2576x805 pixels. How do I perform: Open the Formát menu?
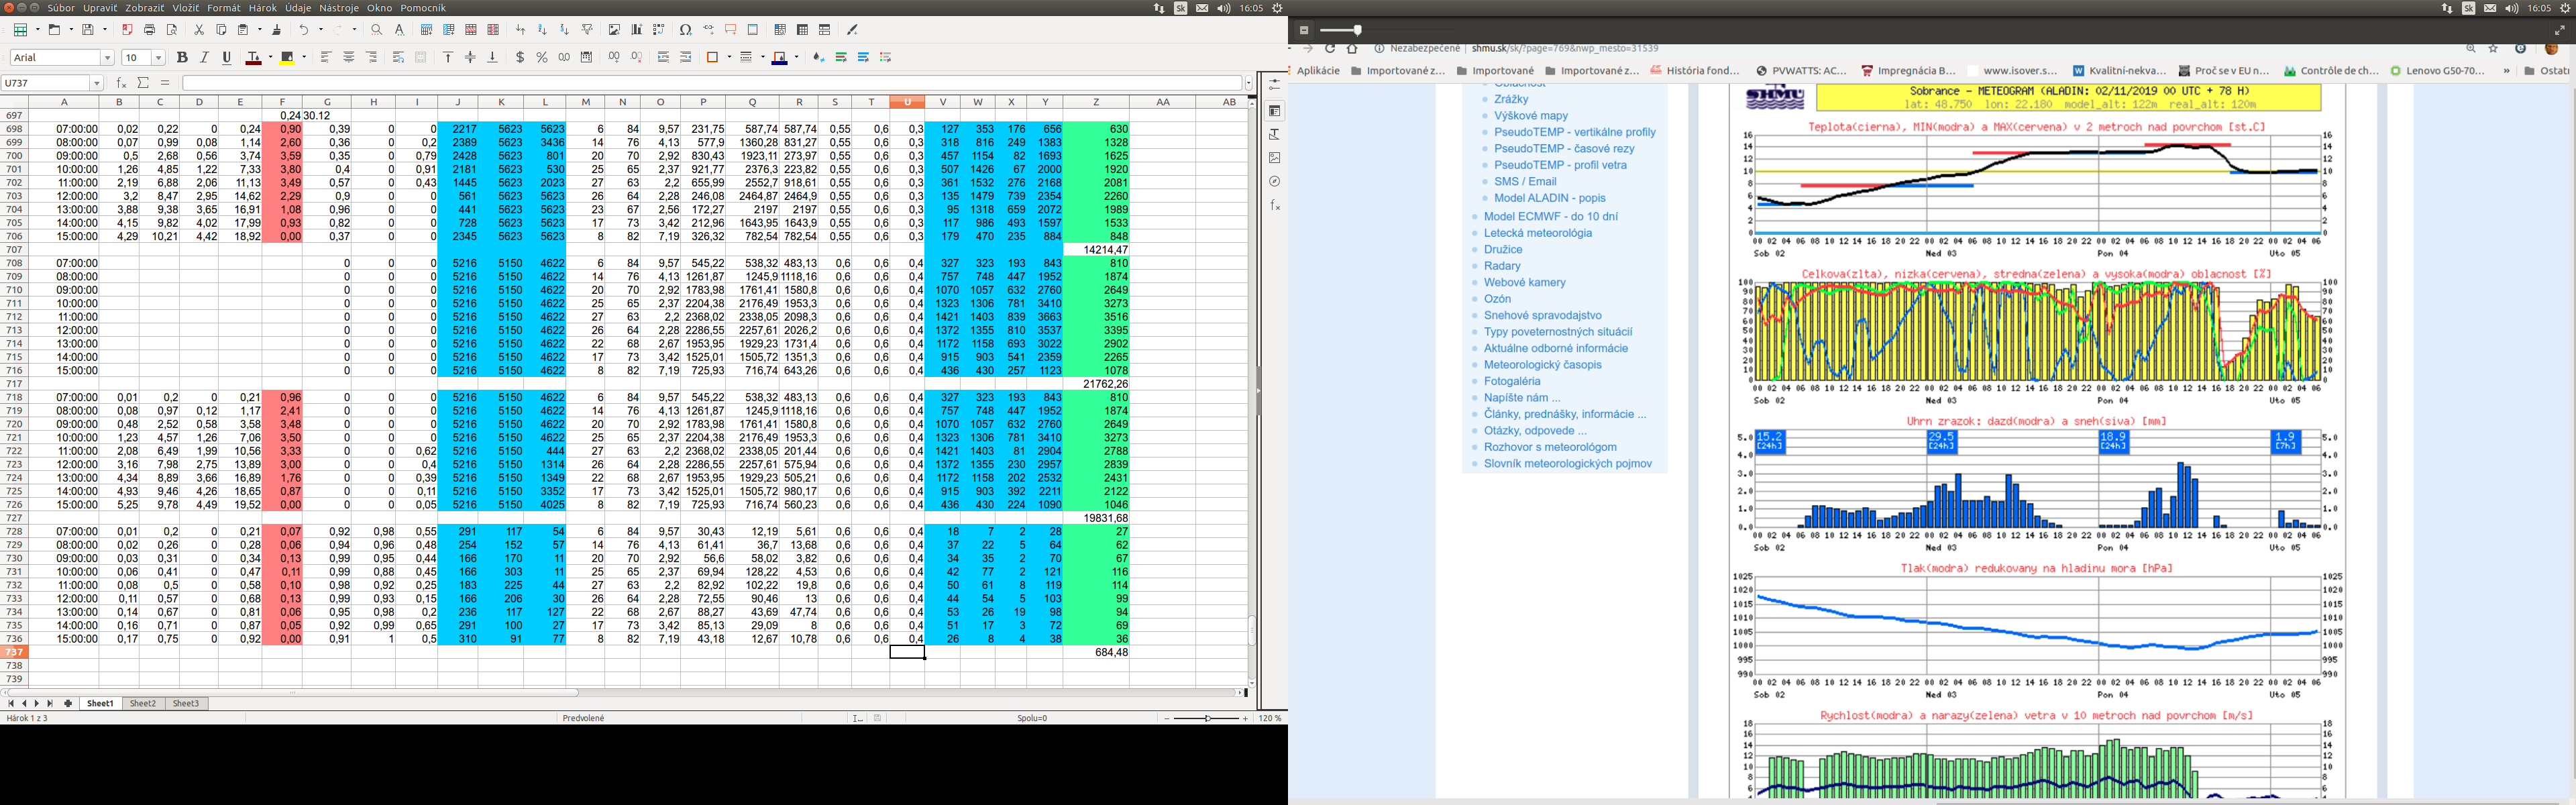pos(223,8)
